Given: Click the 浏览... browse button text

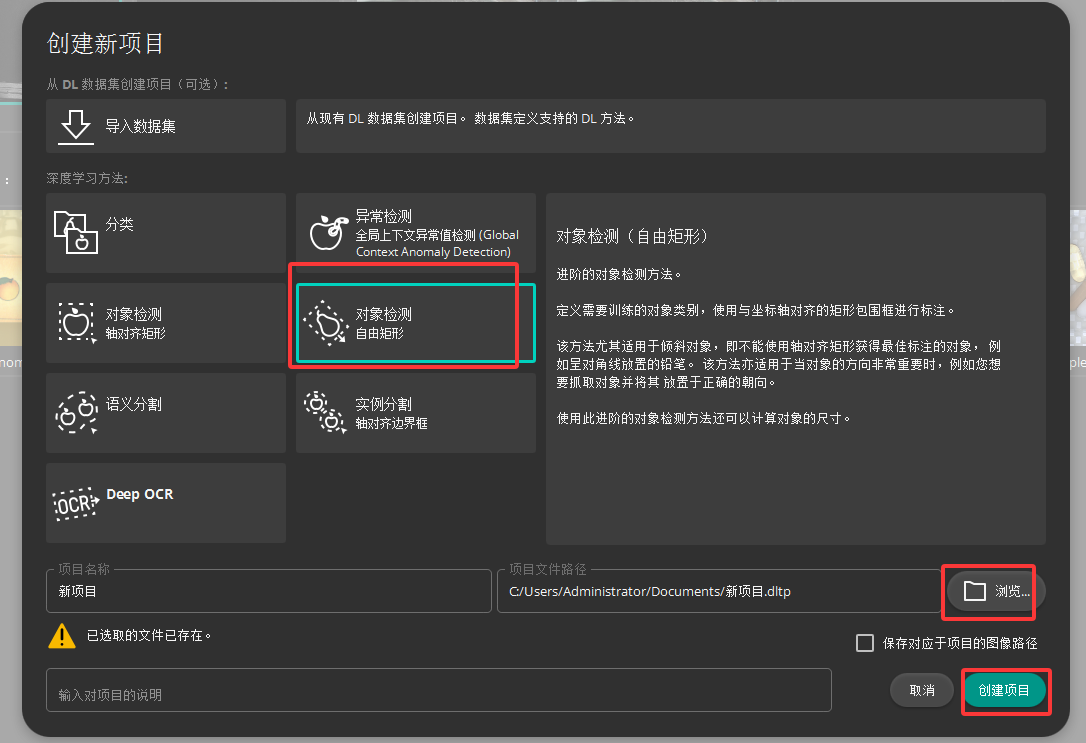Looking at the screenshot, I should [1013, 591].
